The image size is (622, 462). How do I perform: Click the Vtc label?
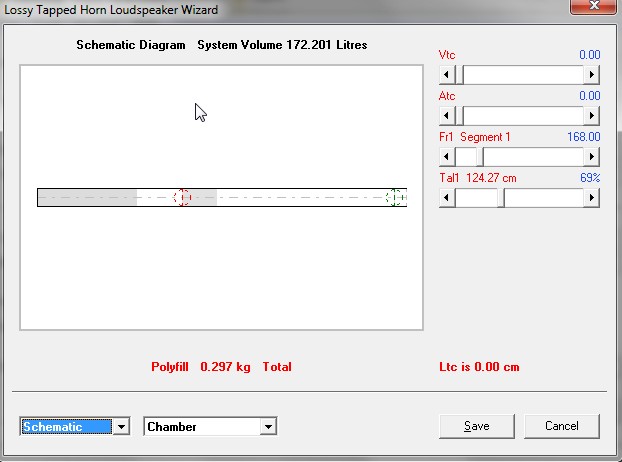point(447,55)
